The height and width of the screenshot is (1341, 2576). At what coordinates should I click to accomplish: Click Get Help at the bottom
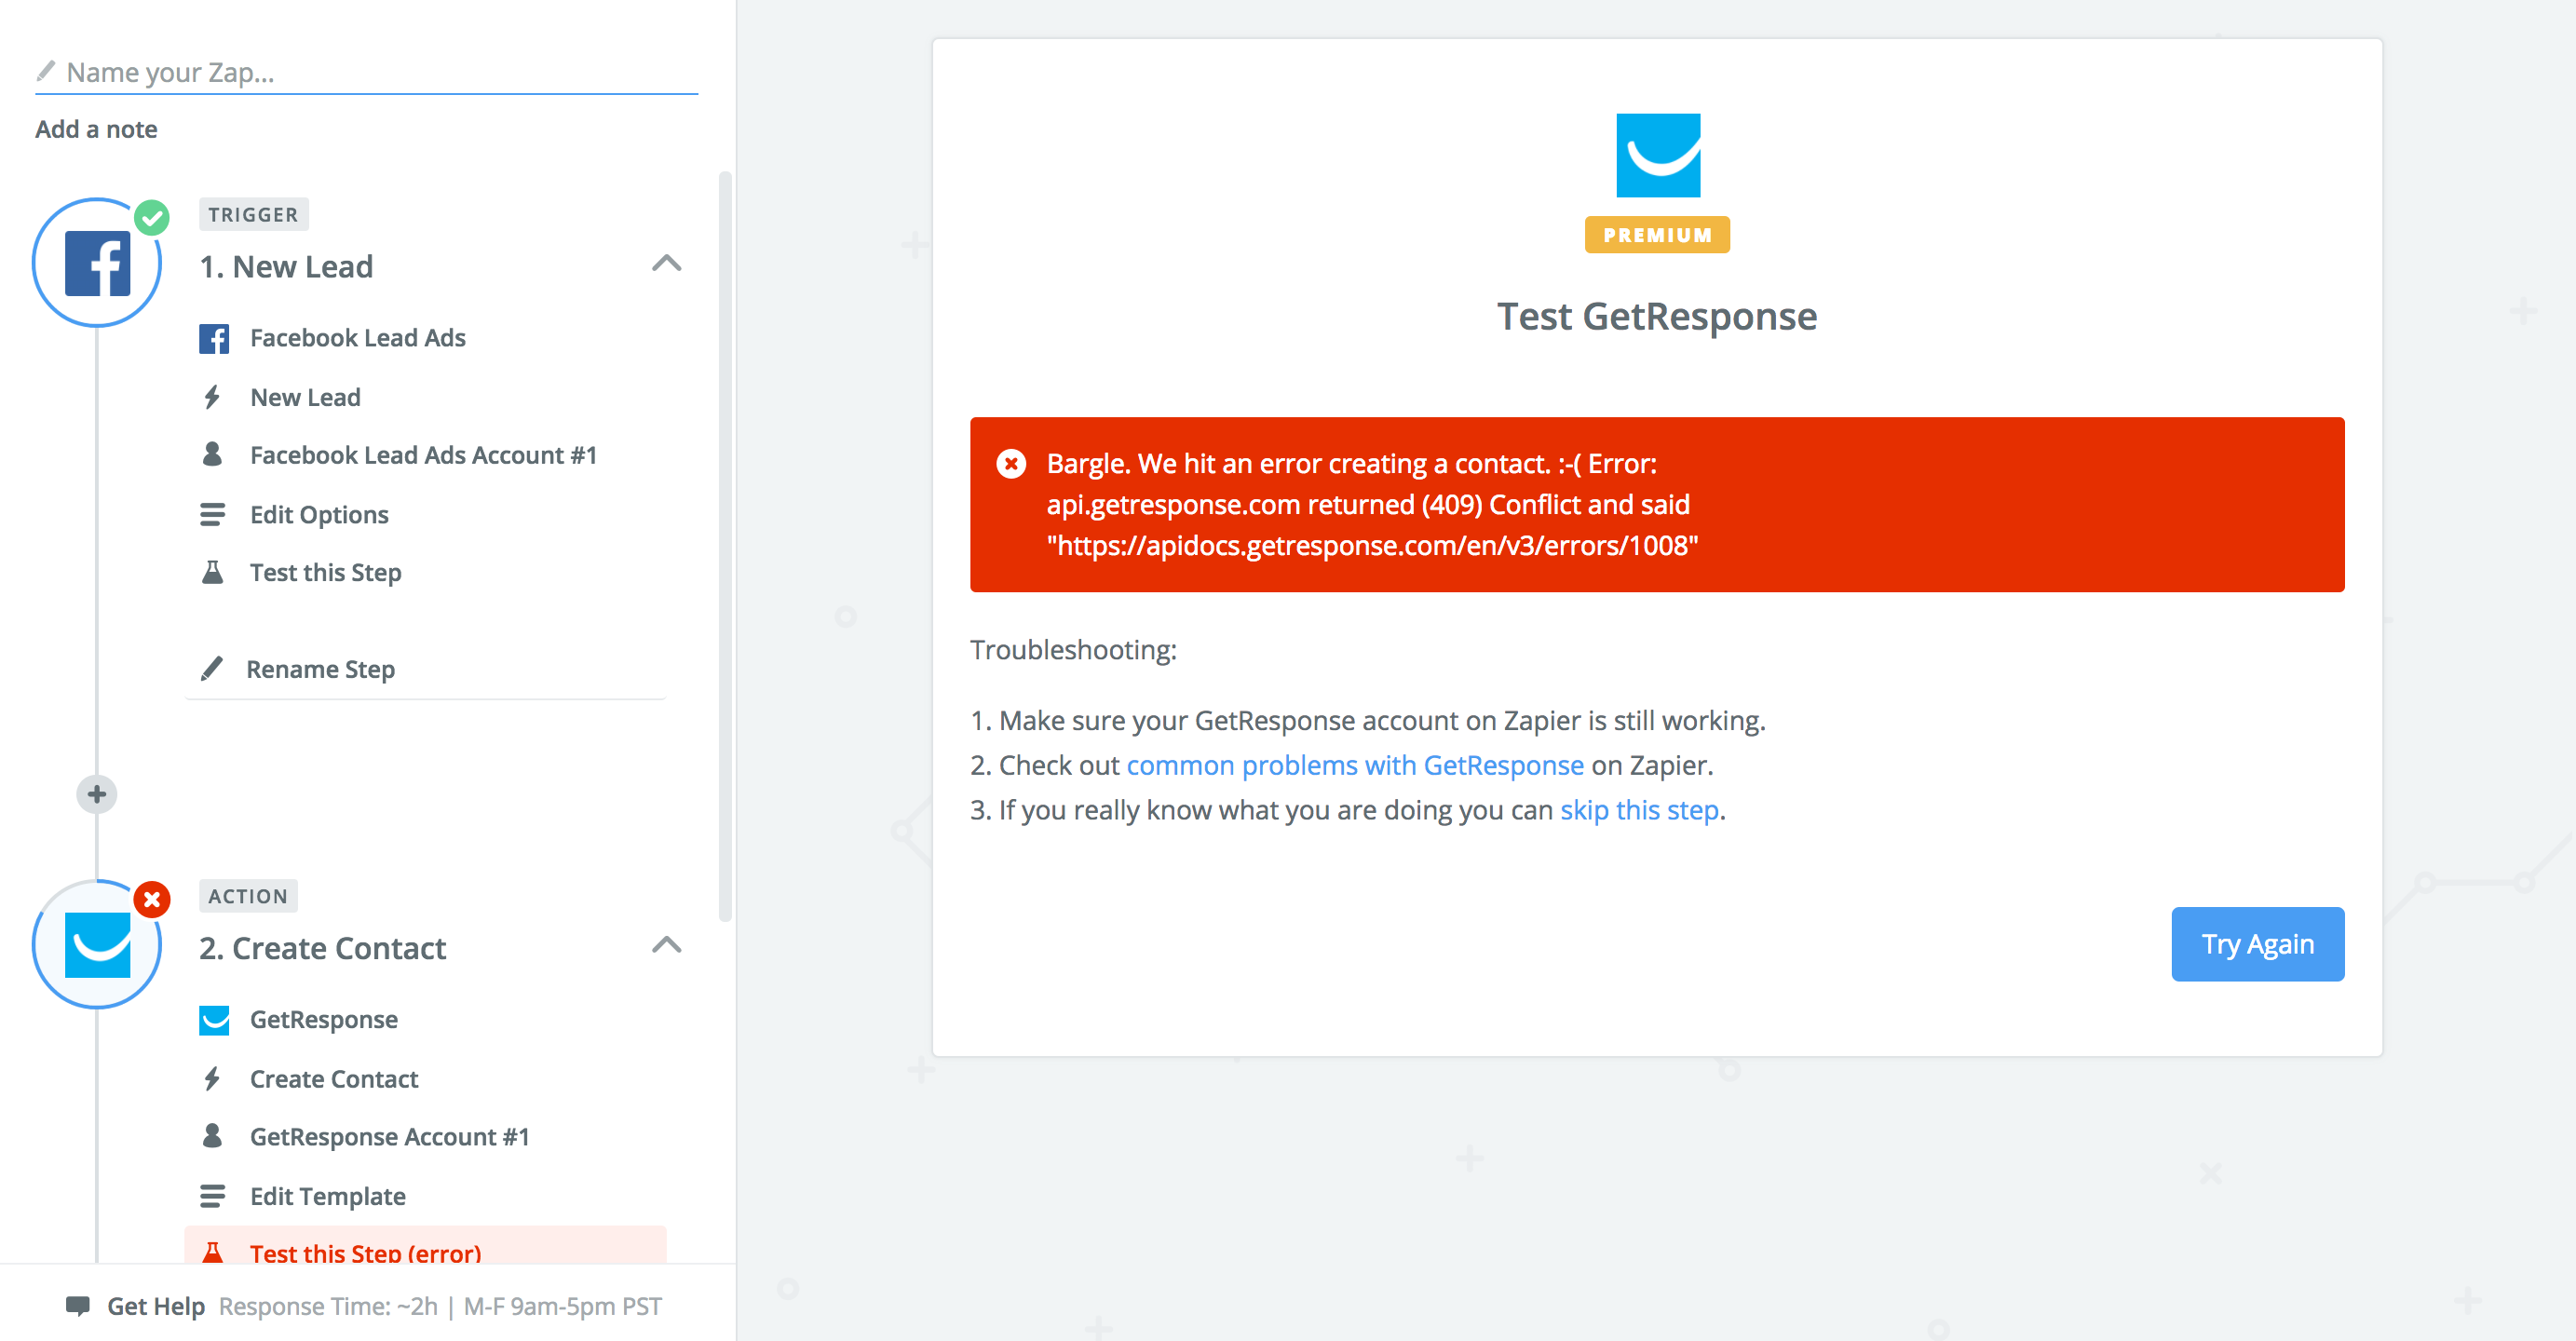[x=156, y=1306]
